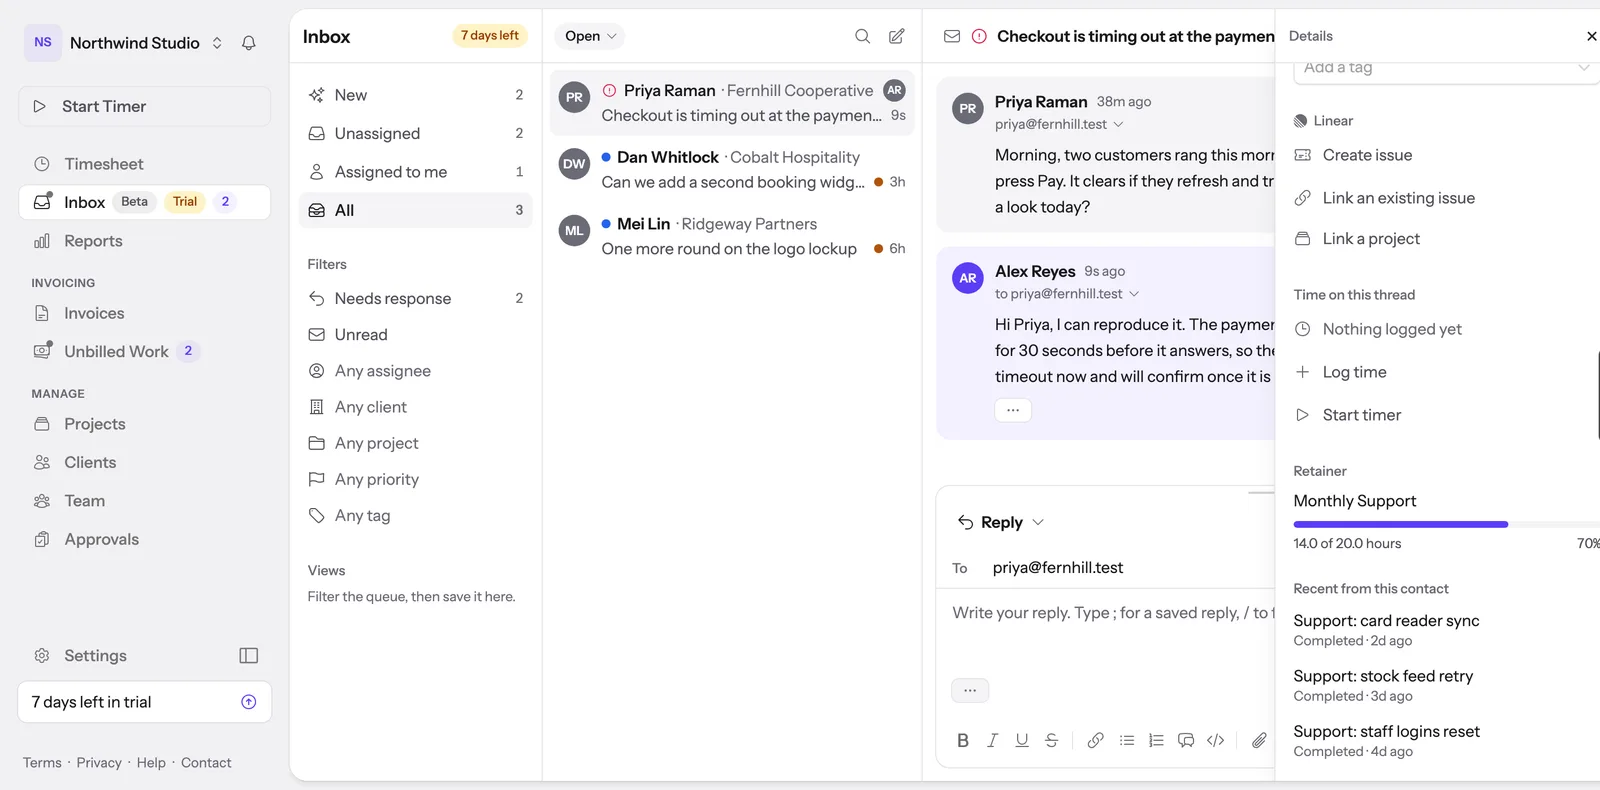Insert a numbered list in reply
The width and height of the screenshot is (1600, 790).
(1156, 740)
